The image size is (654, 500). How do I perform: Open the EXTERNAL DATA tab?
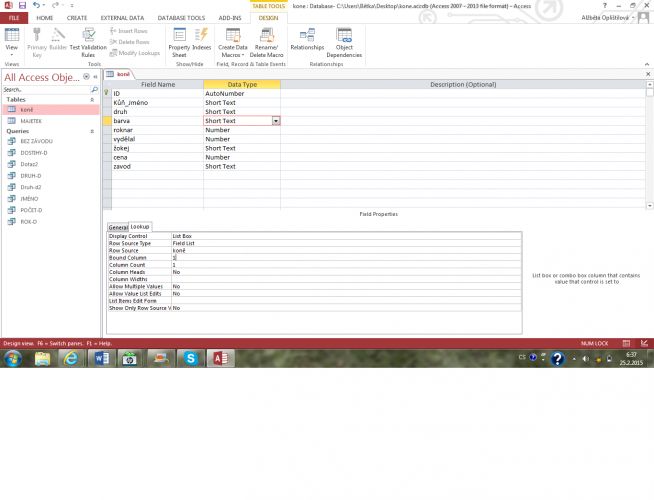point(122,18)
